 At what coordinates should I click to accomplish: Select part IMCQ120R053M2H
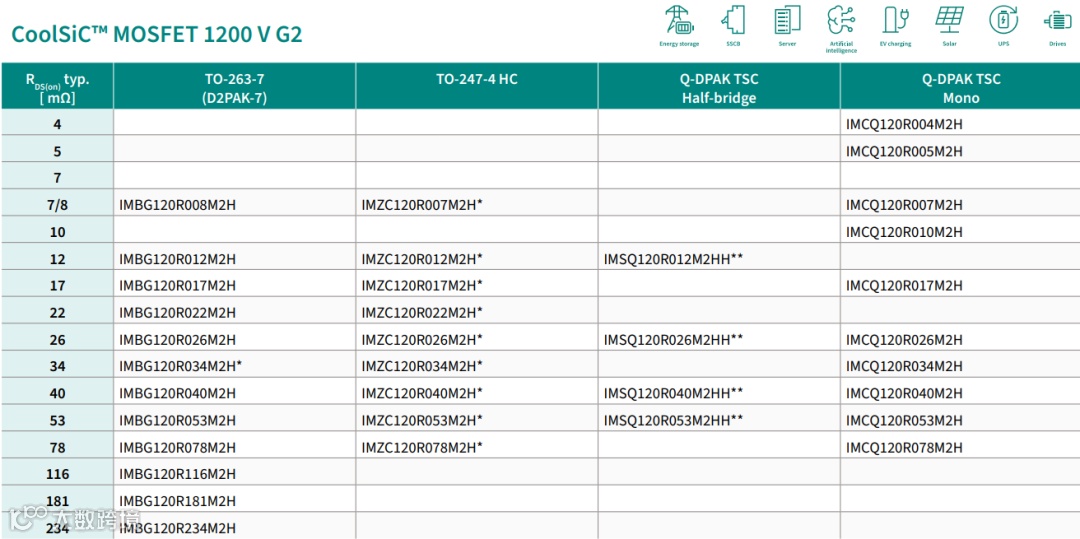click(x=904, y=420)
